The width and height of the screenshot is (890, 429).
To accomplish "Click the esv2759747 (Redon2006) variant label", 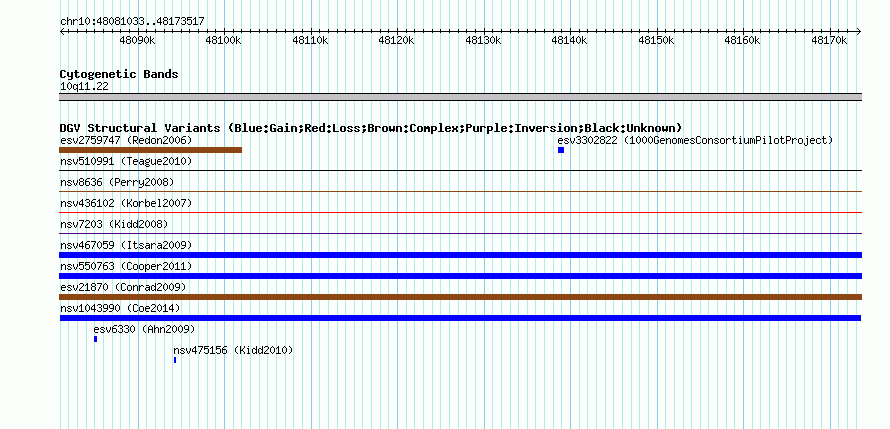I will coord(126,140).
